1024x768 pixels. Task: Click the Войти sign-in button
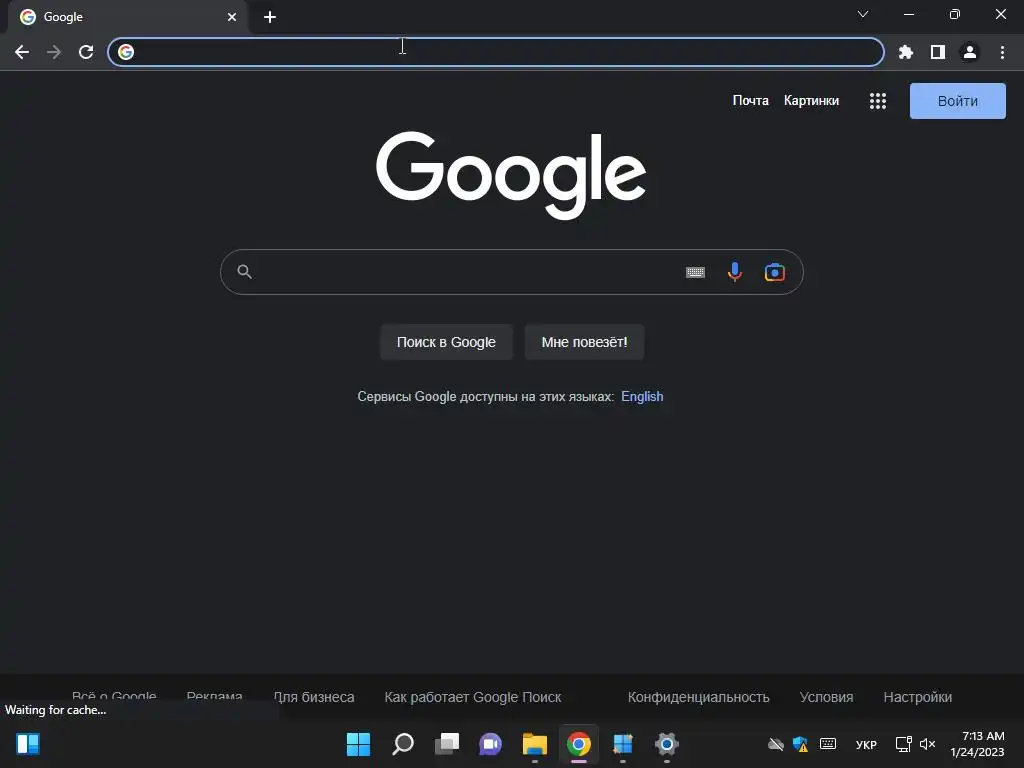957,101
